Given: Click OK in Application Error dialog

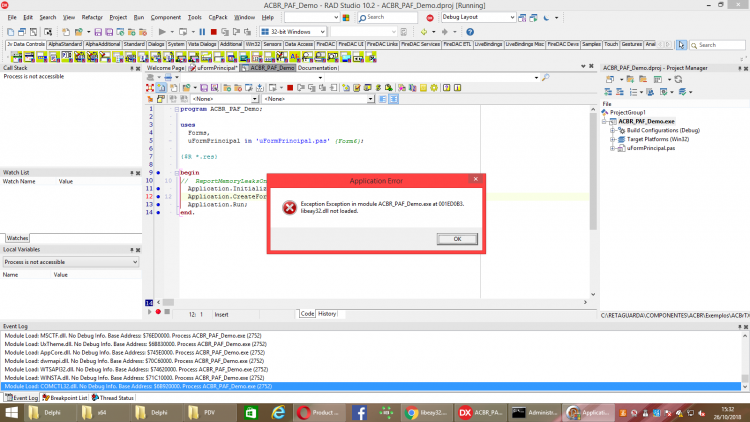Looking at the screenshot, I should coord(457,239).
